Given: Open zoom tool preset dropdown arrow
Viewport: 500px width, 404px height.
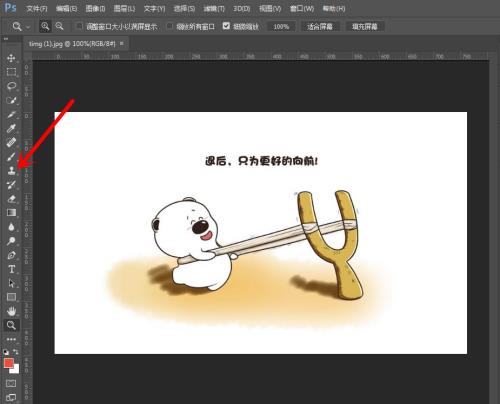Looking at the screenshot, I should tap(28, 26).
